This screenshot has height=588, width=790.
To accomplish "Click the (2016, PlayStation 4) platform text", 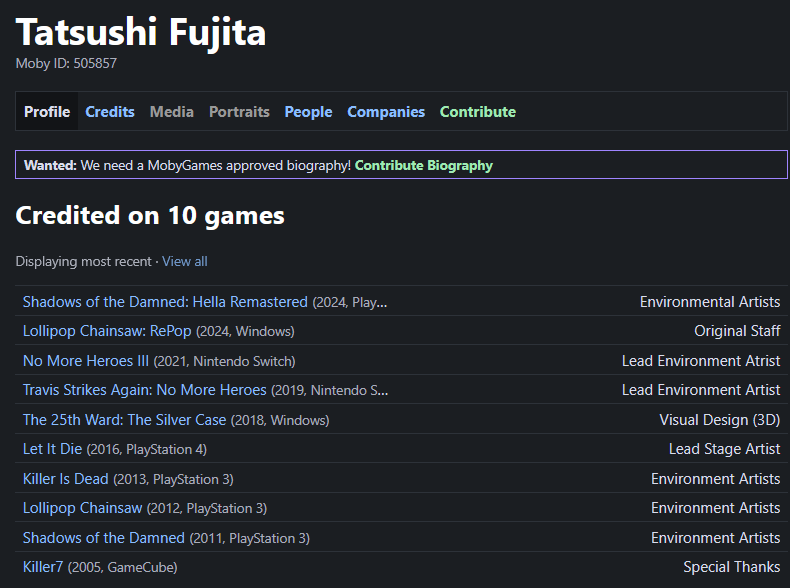I will 147,449.
